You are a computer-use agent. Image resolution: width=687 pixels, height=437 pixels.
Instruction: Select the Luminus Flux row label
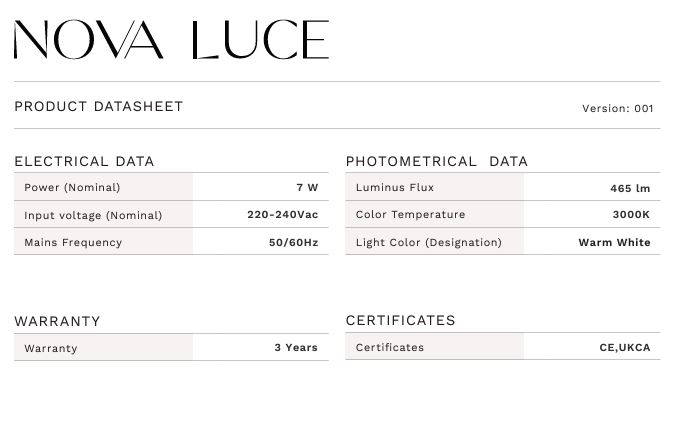pos(395,187)
